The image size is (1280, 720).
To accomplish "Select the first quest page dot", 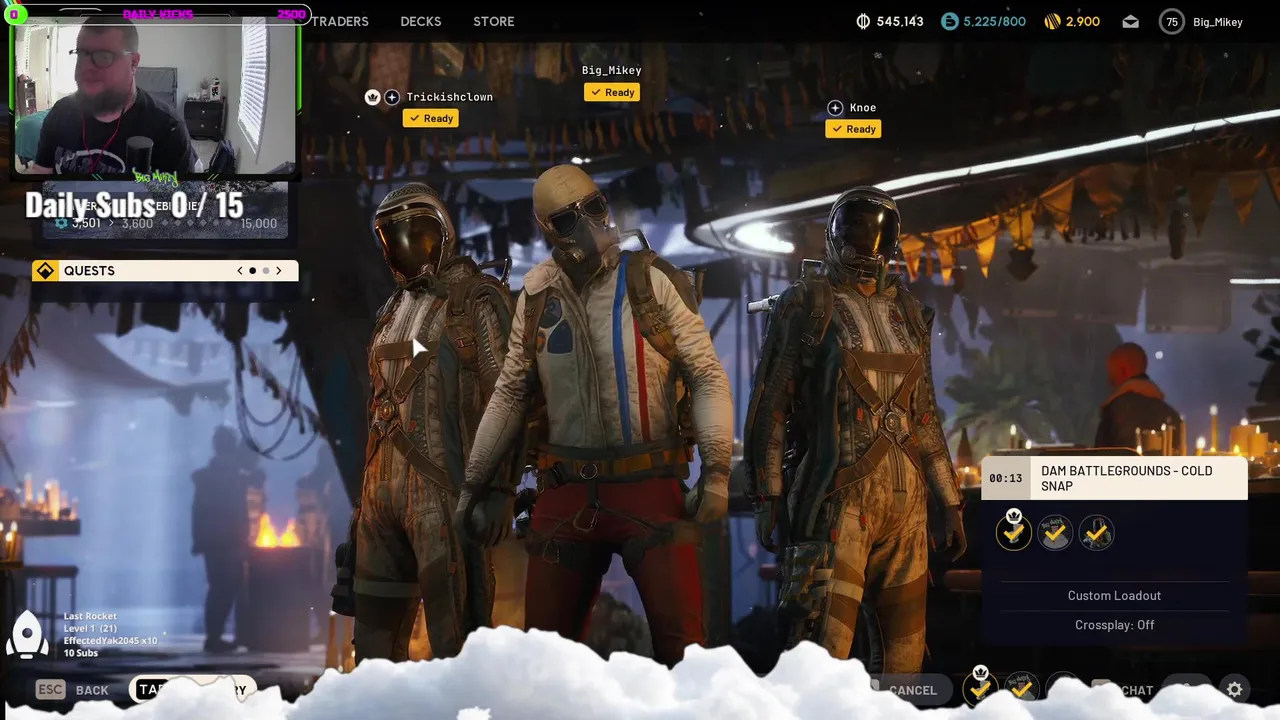I will [253, 271].
